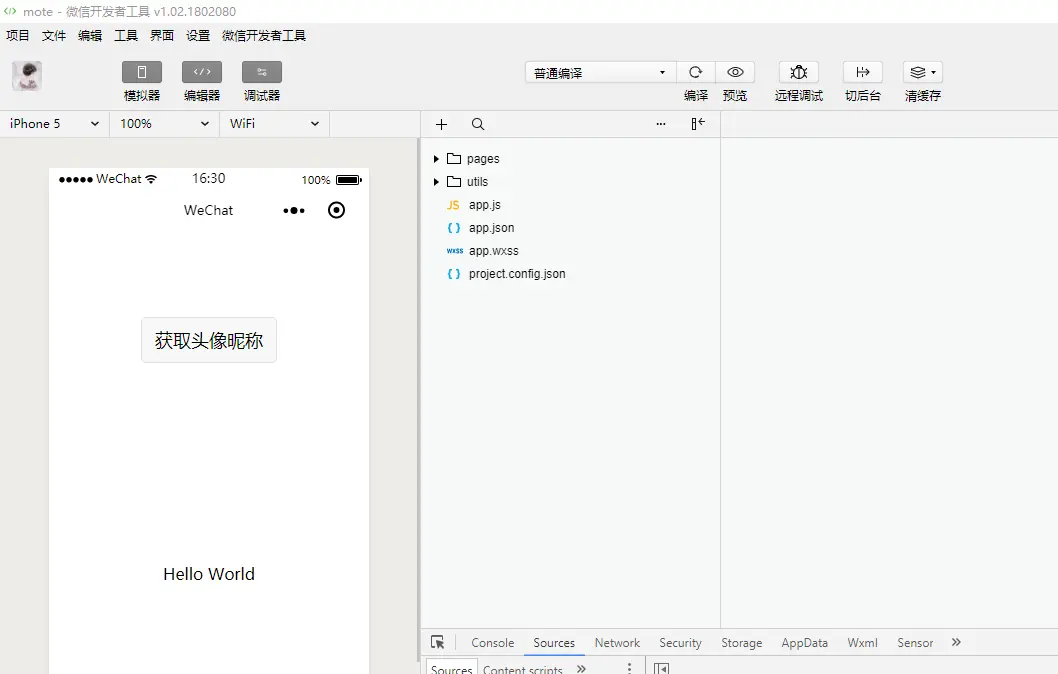The height and width of the screenshot is (674, 1058).
Task: Click the 切后台 switch background icon
Action: (x=863, y=72)
